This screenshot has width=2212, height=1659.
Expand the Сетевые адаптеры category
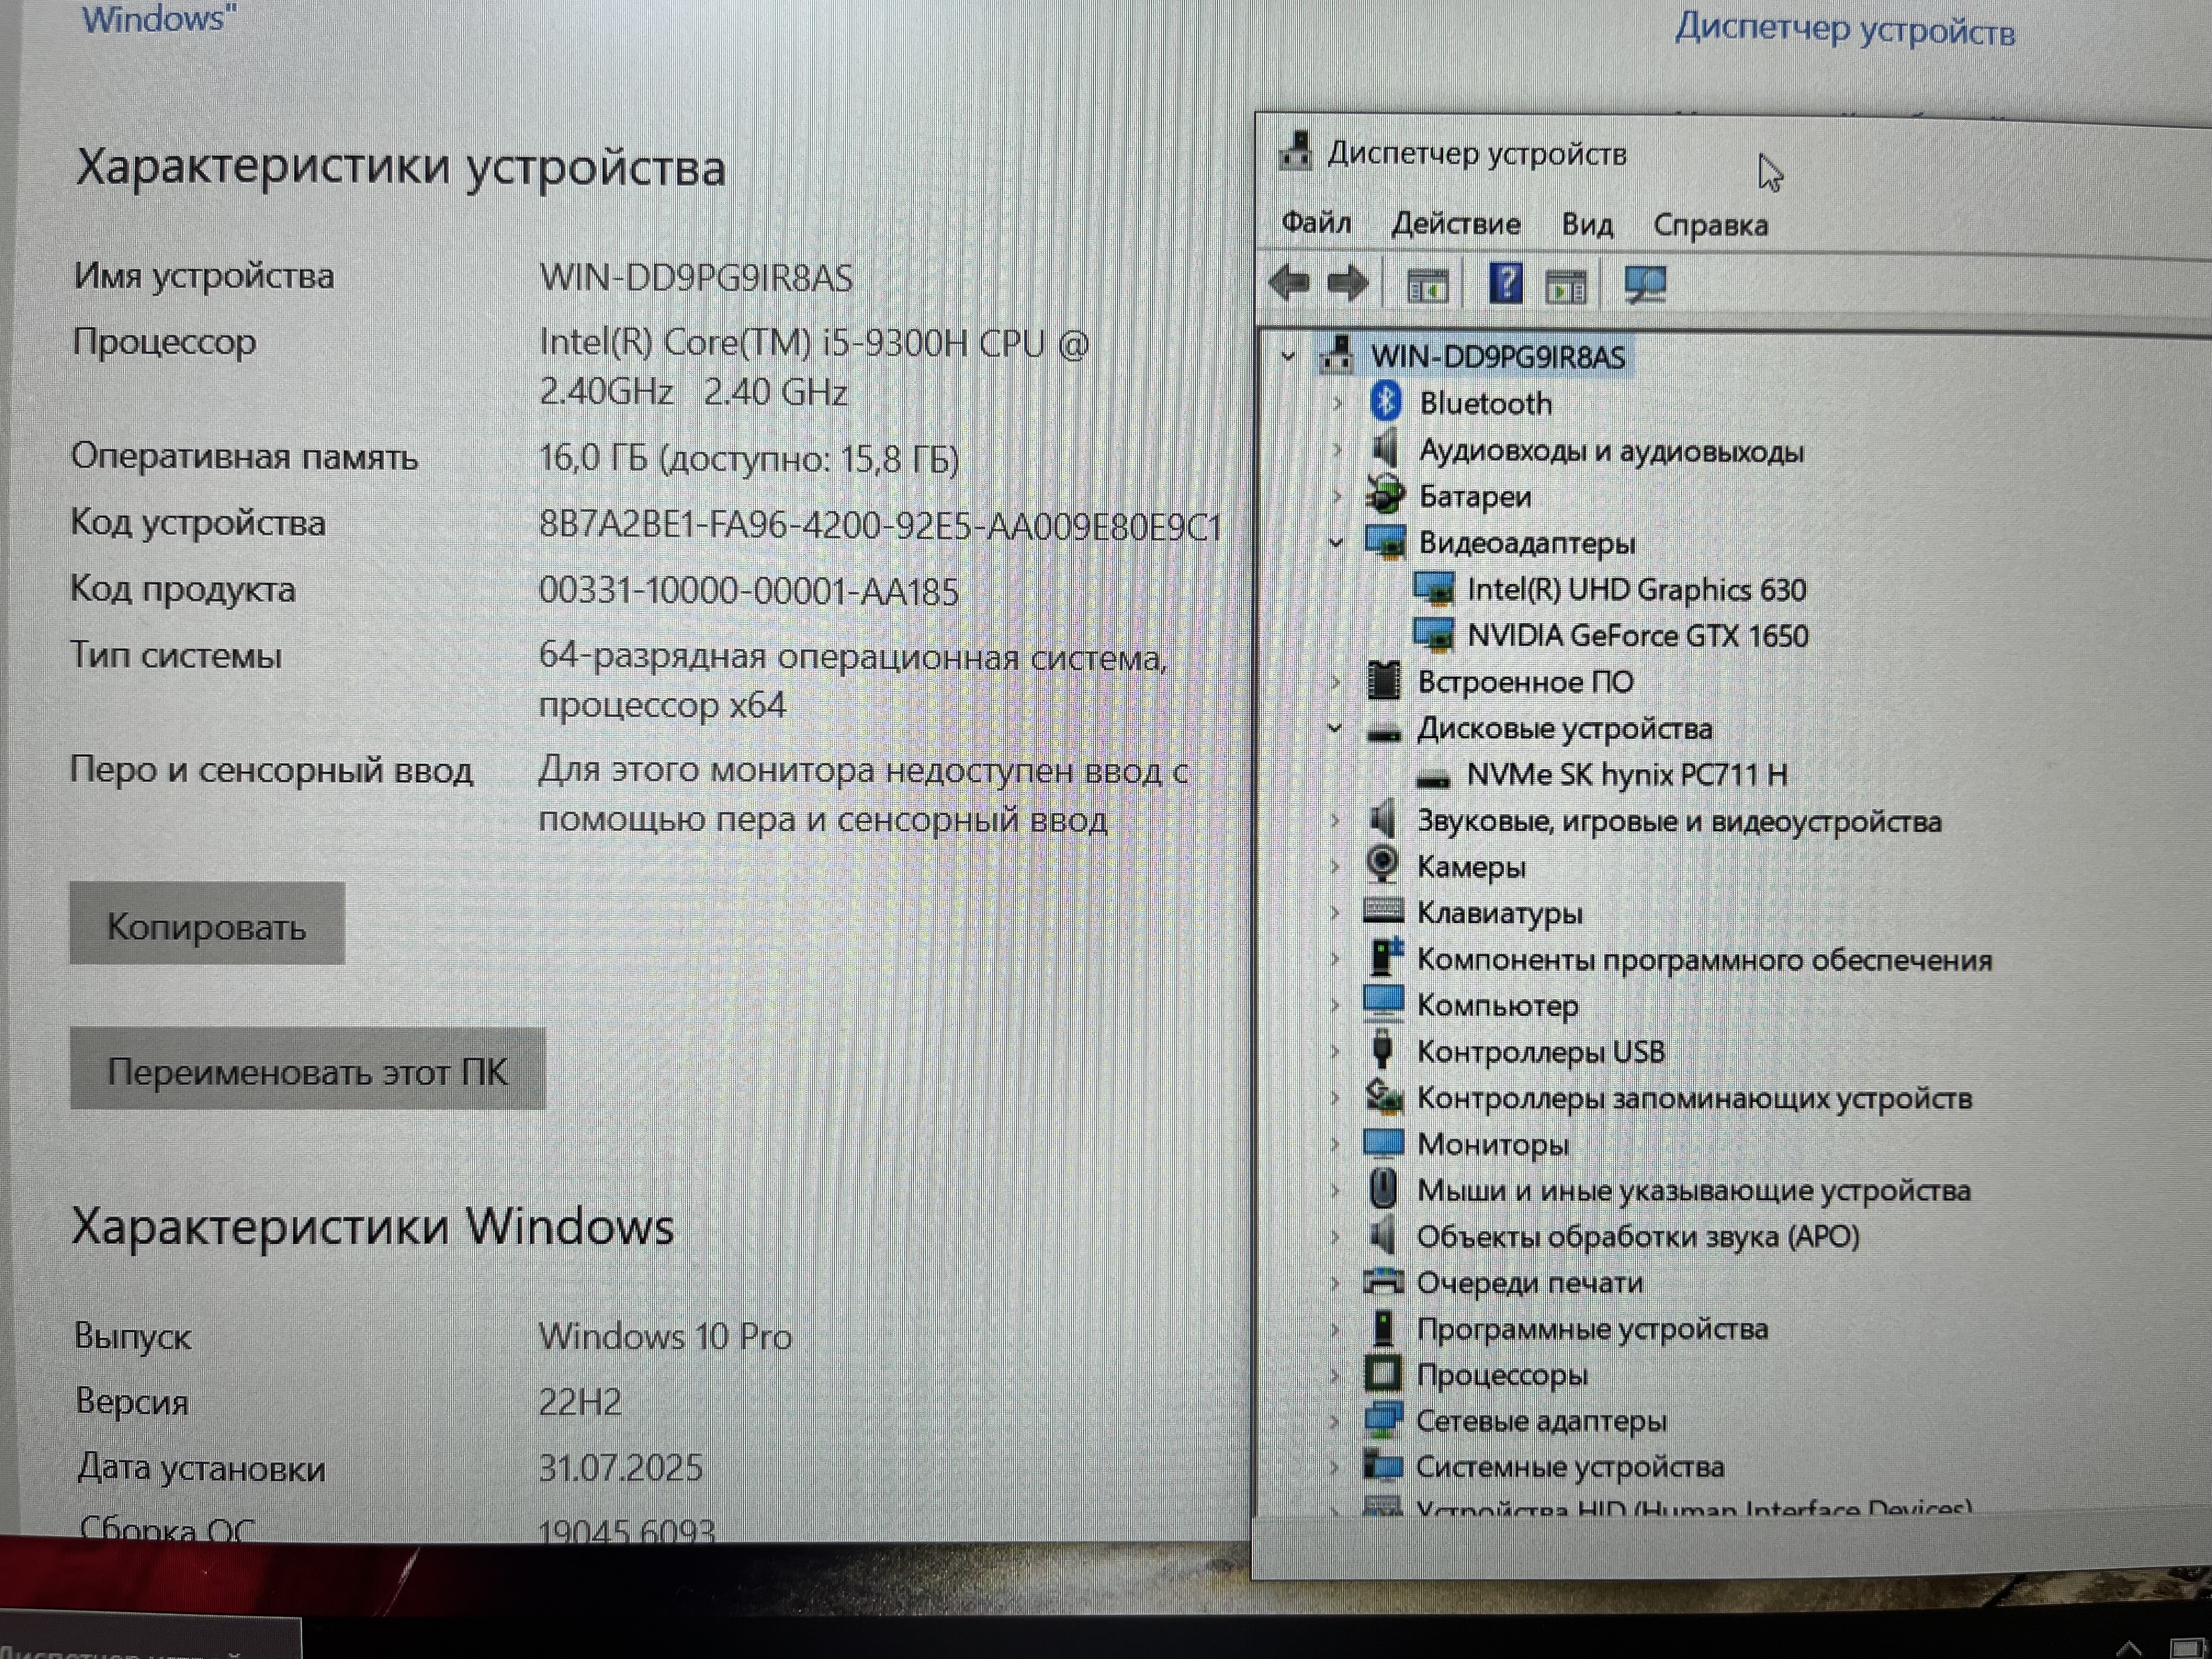(1335, 1421)
